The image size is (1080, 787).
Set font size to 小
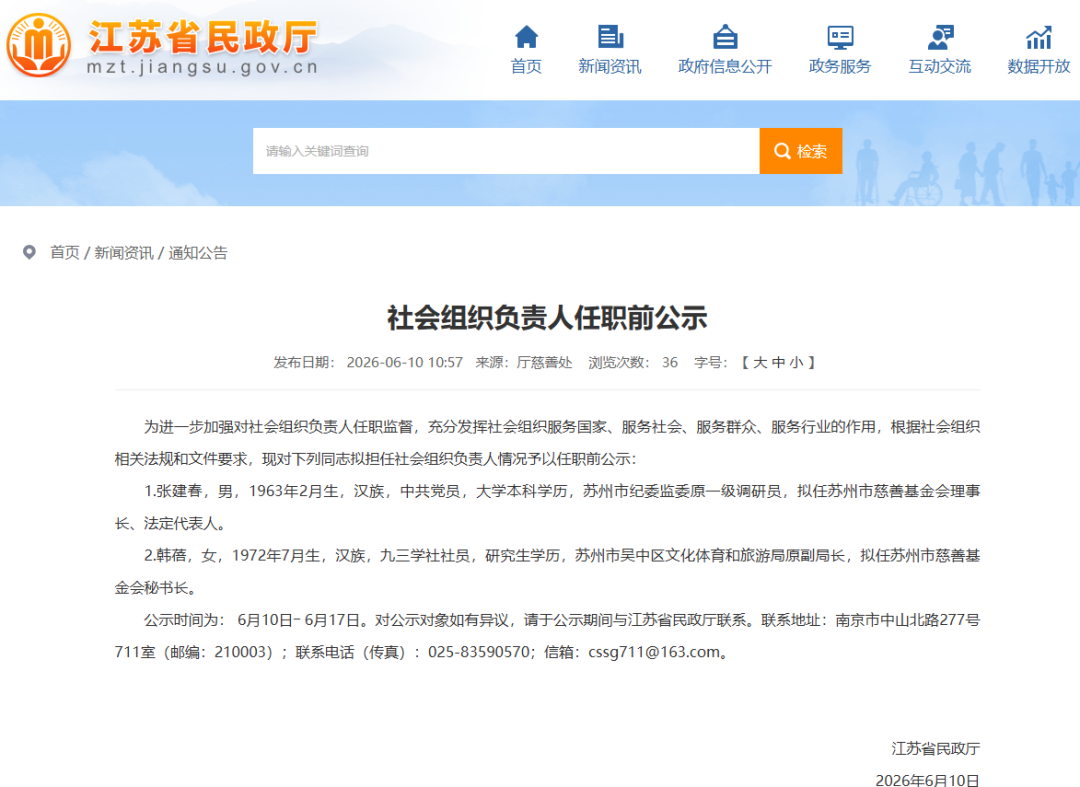coord(797,362)
